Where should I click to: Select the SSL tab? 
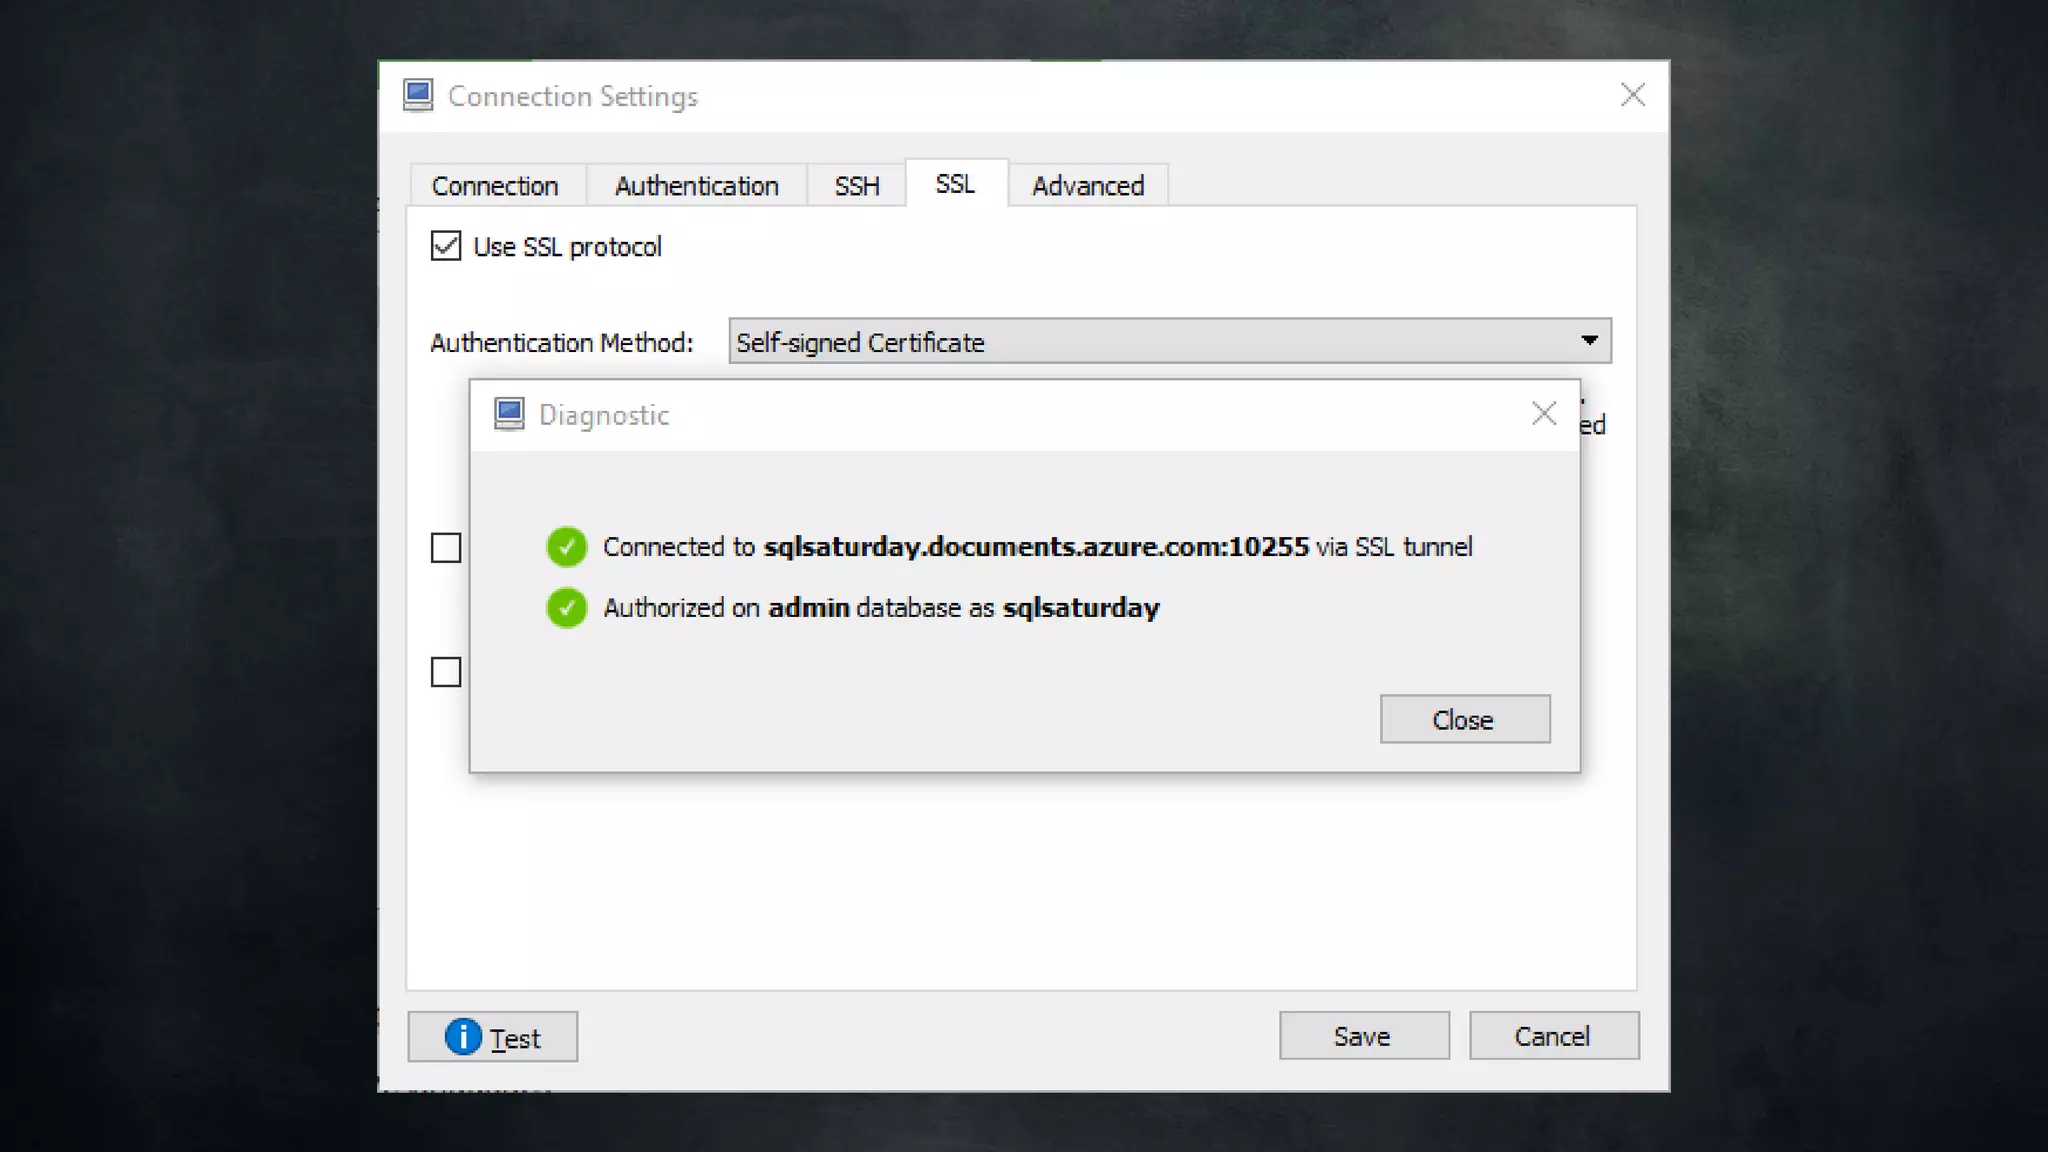(x=955, y=184)
